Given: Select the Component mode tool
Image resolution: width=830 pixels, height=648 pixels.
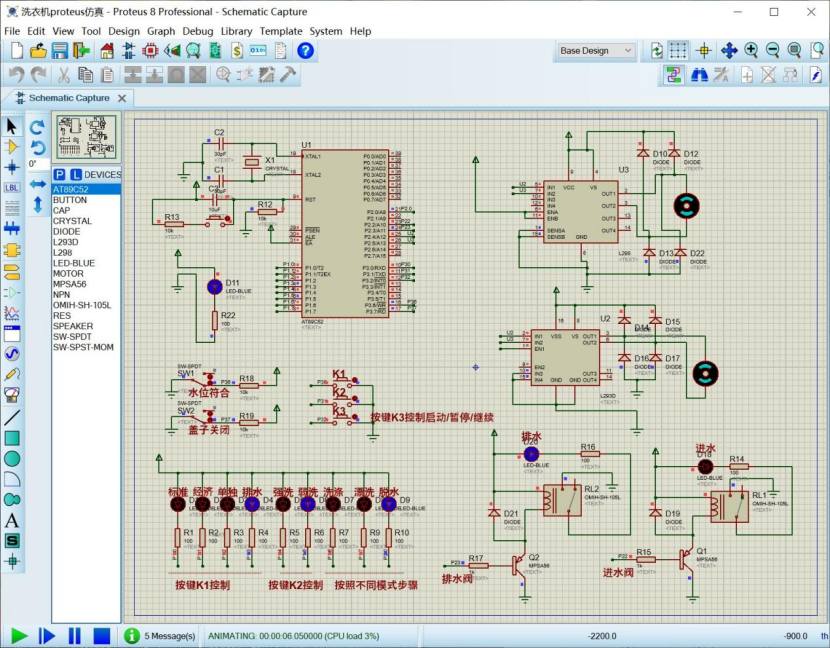Looking at the screenshot, I should pyautogui.click(x=12, y=146).
